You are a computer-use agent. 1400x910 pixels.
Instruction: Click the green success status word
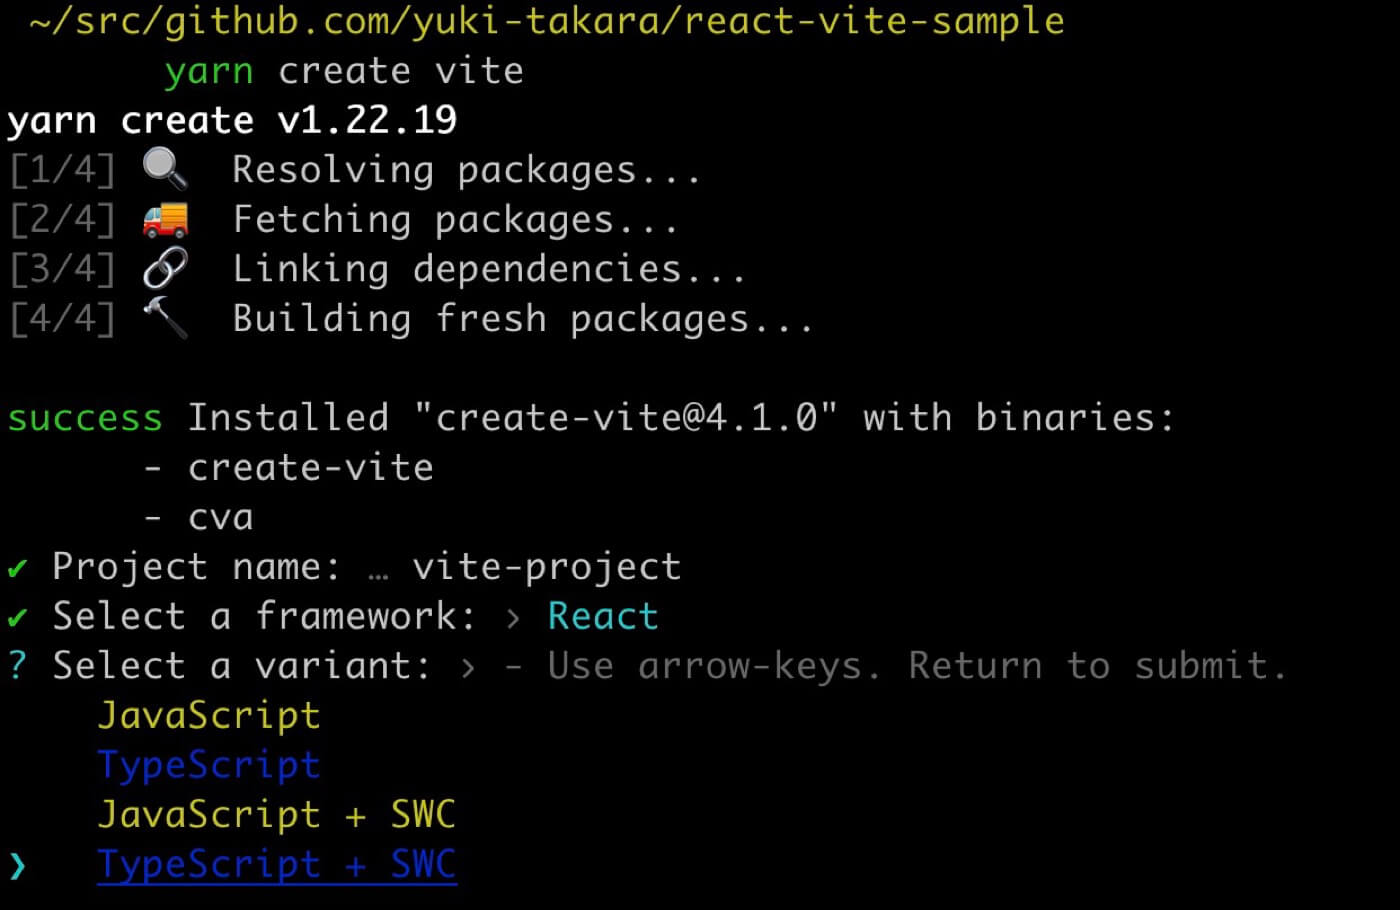tap(85, 418)
